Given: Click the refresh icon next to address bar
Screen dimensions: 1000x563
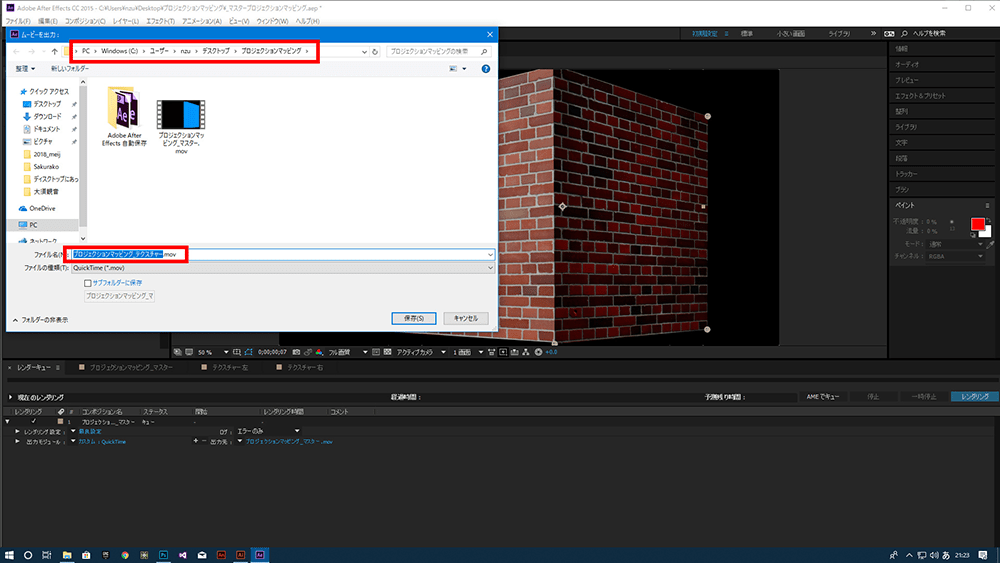Looking at the screenshot, I should pyautogui.click(x=375, y=52).
